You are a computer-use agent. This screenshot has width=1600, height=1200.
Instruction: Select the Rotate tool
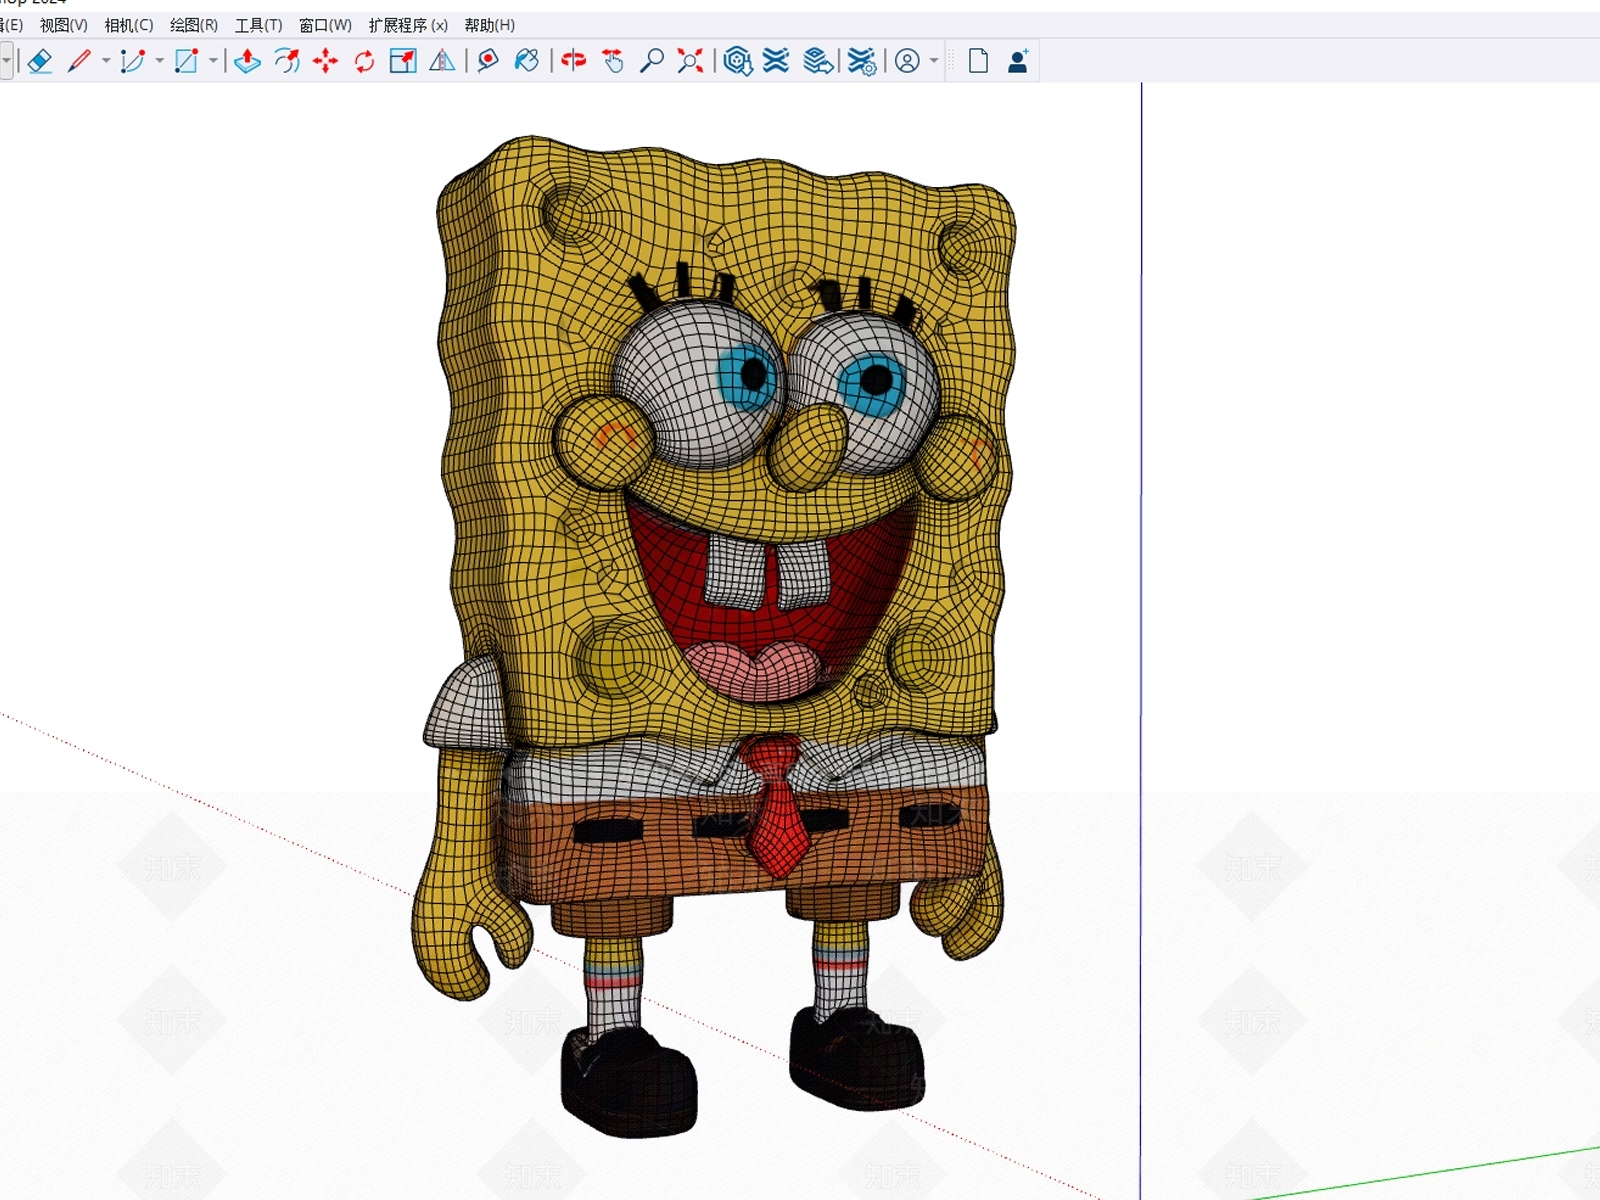coord(364,61)
